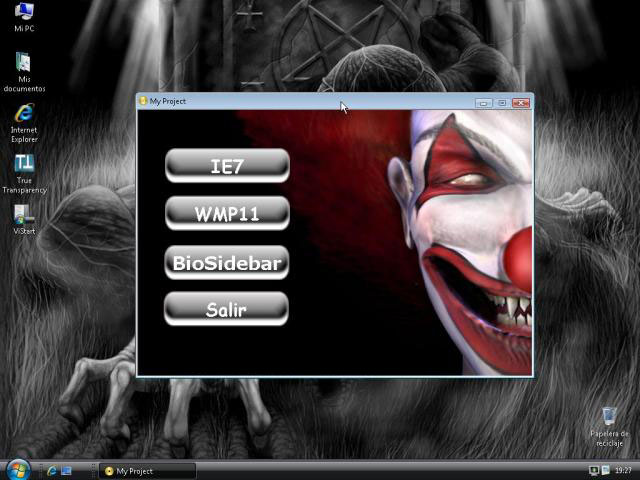The image size is (640, 480).
Task: Minimize the My Project window
Action: pos(484,103)
